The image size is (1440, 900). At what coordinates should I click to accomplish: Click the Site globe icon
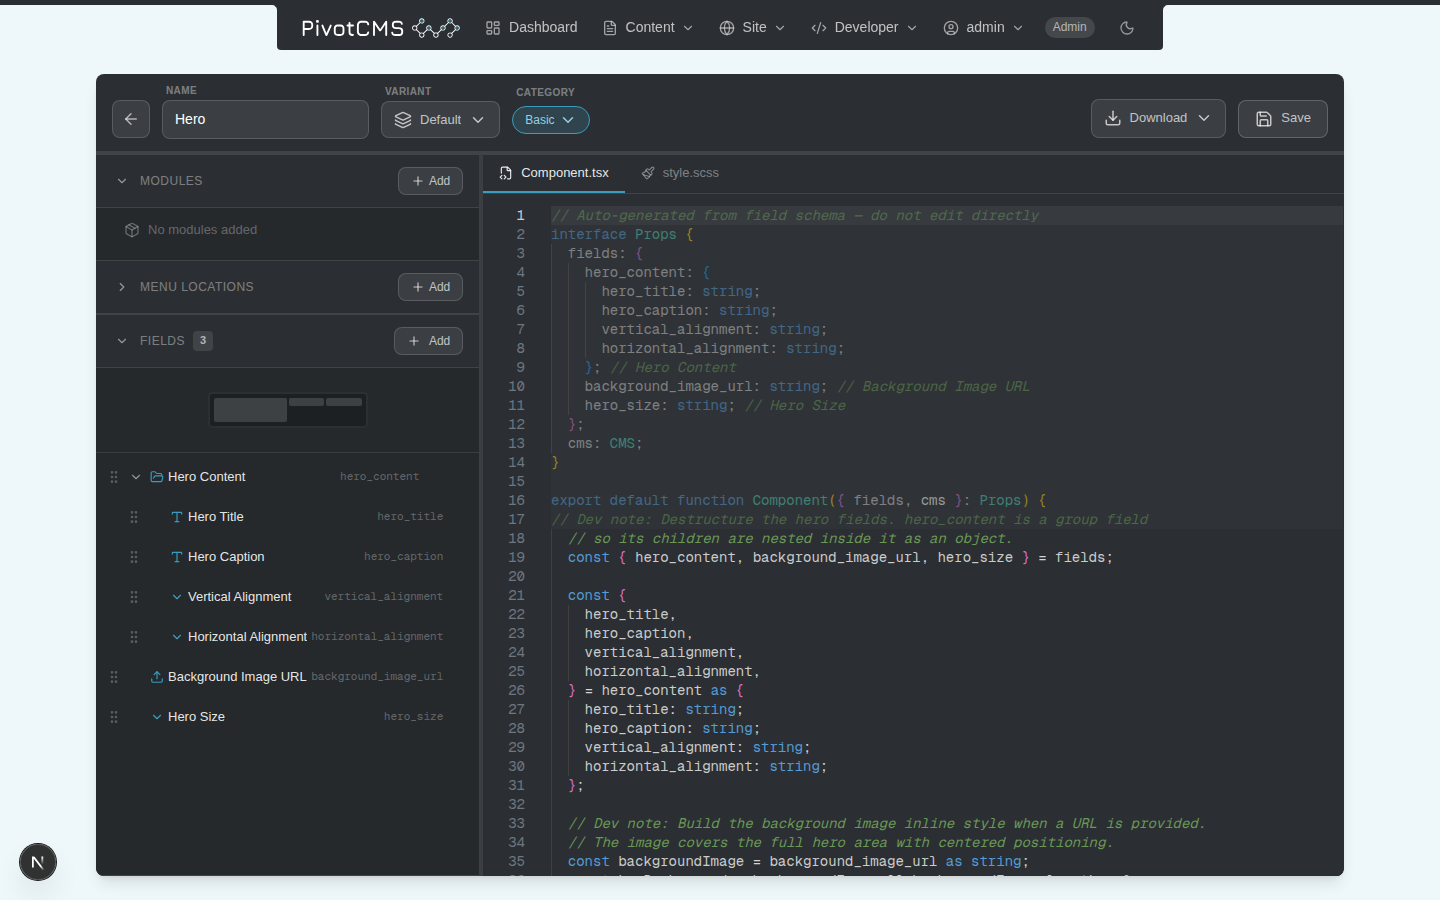pos(727,28)
